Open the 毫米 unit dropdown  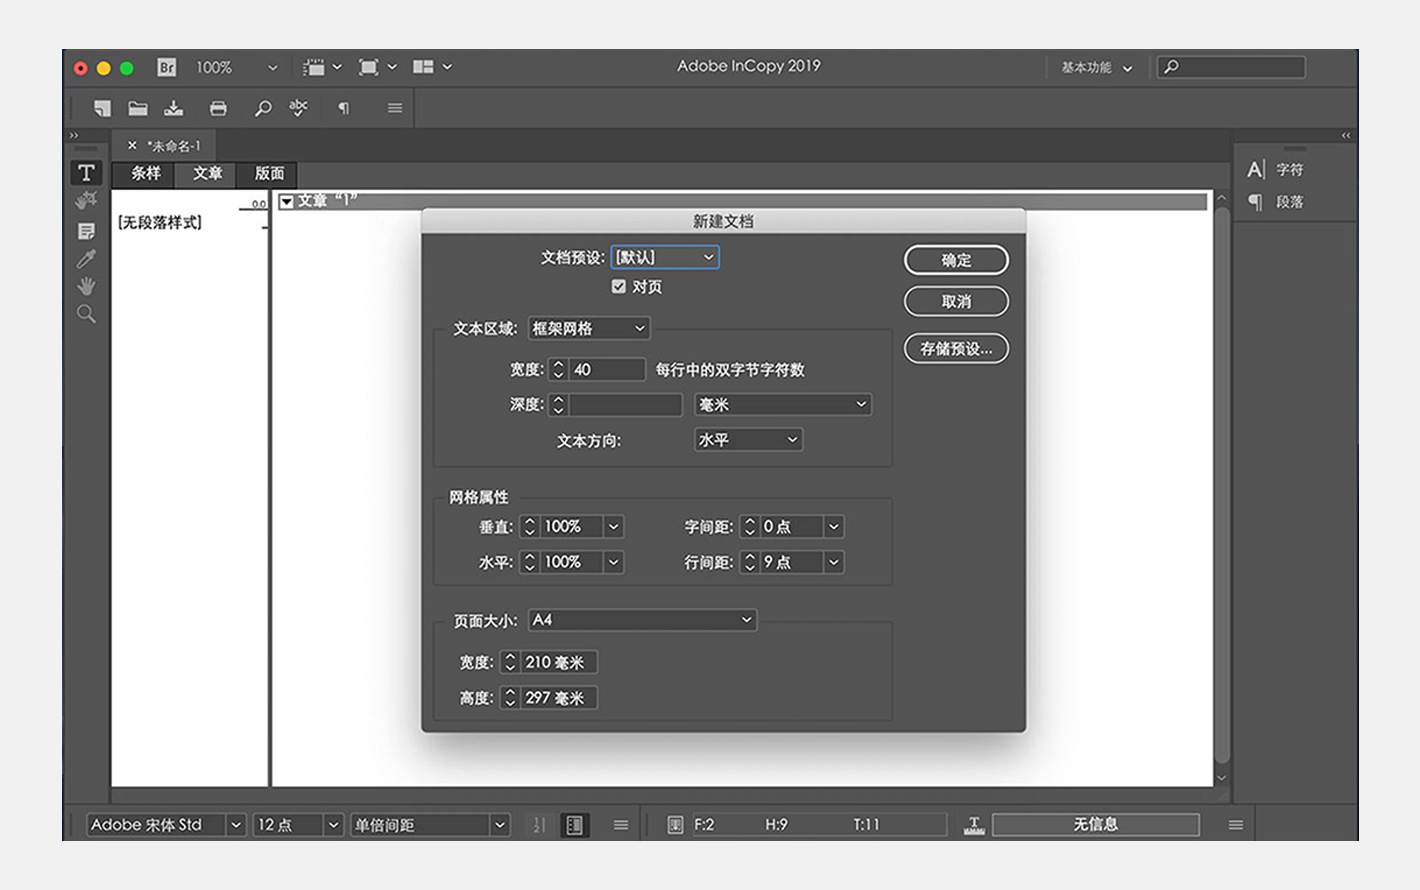pyautogui.click(x=783, y=404)
